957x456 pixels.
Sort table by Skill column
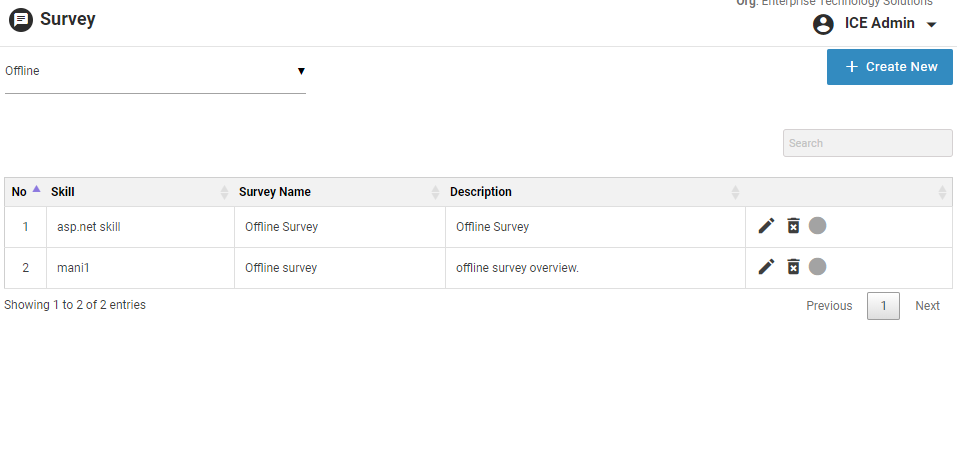(224, 192)
